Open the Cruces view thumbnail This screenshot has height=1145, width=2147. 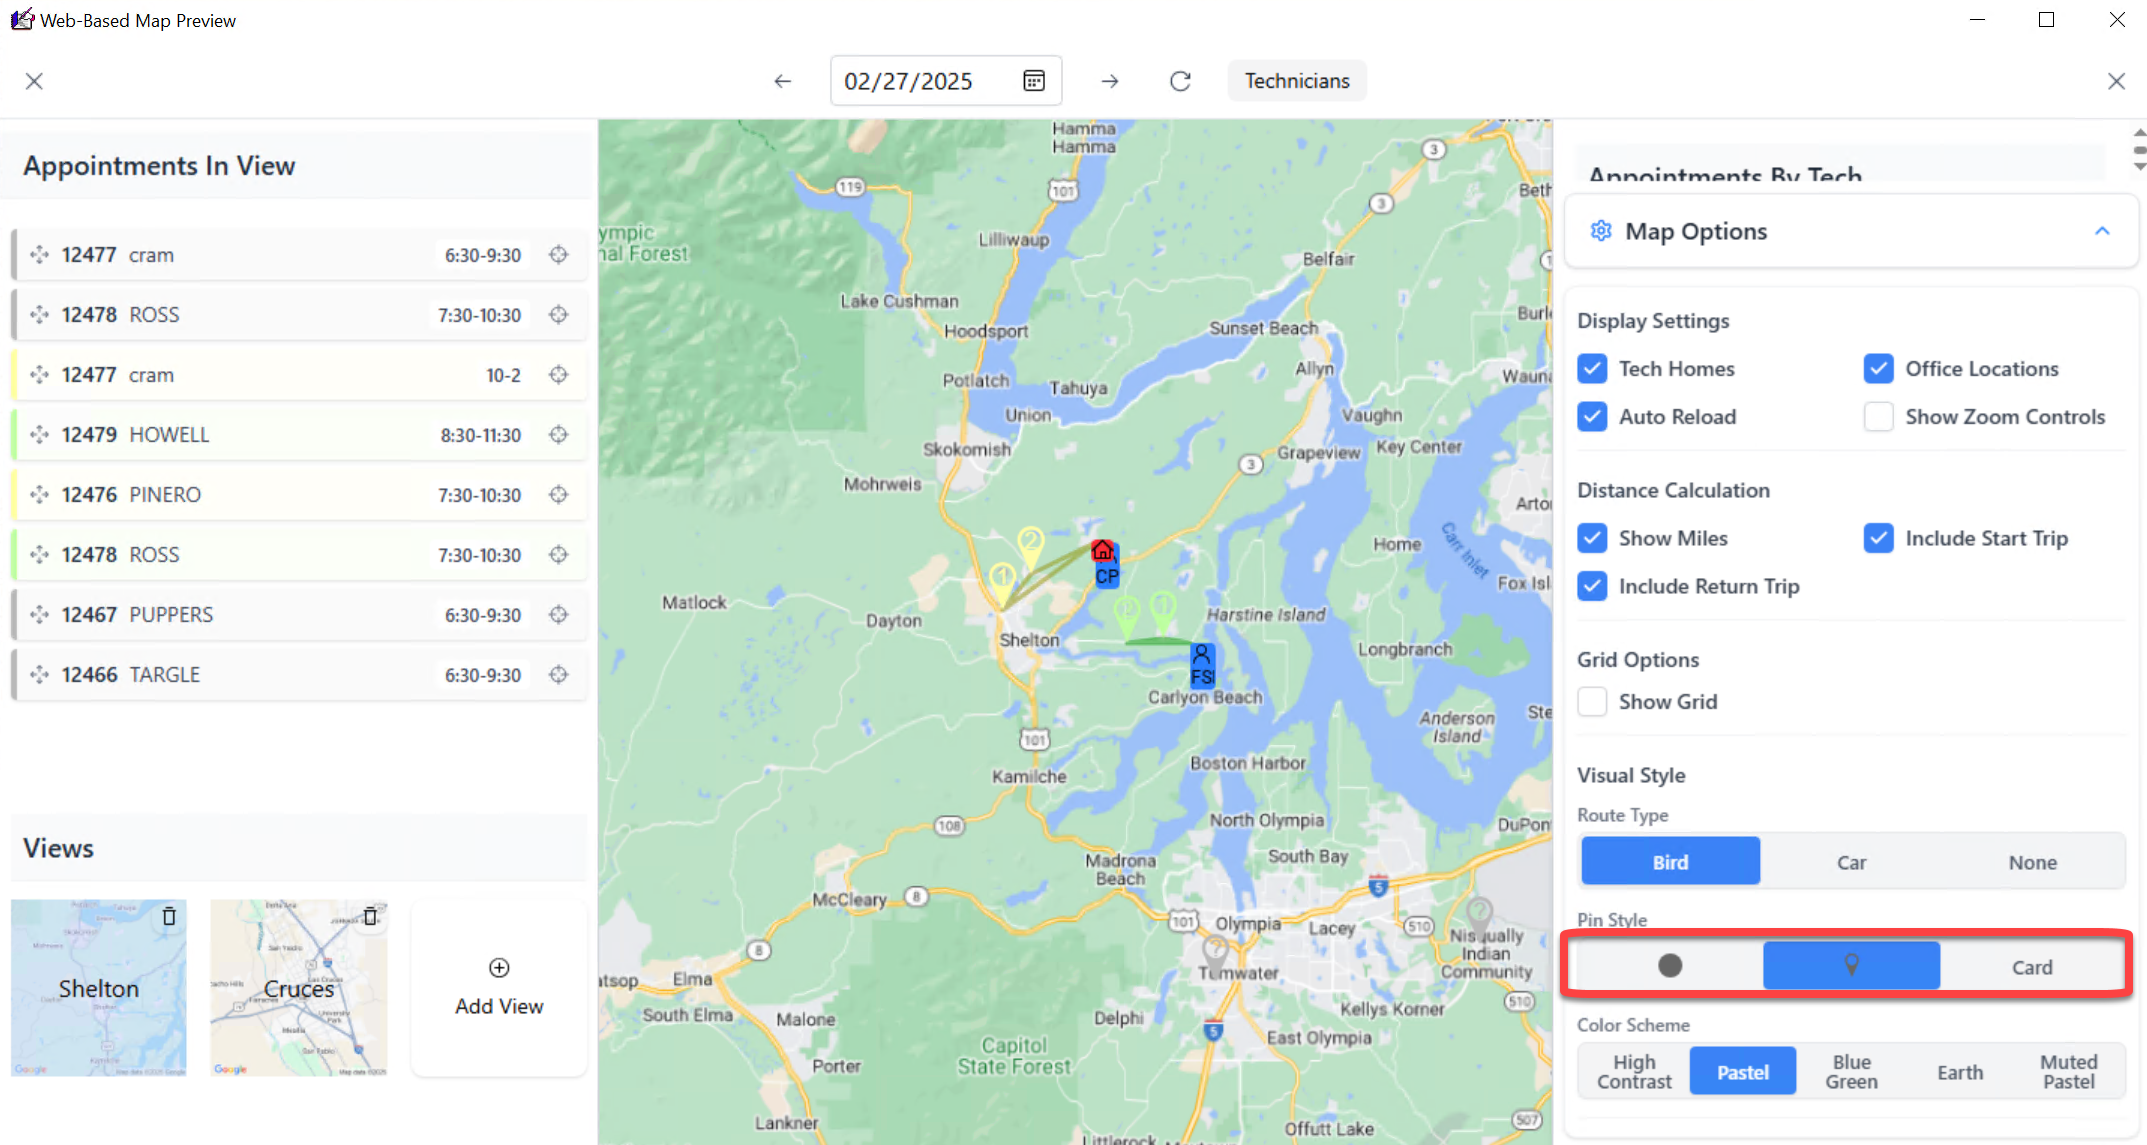pos(298,988)
